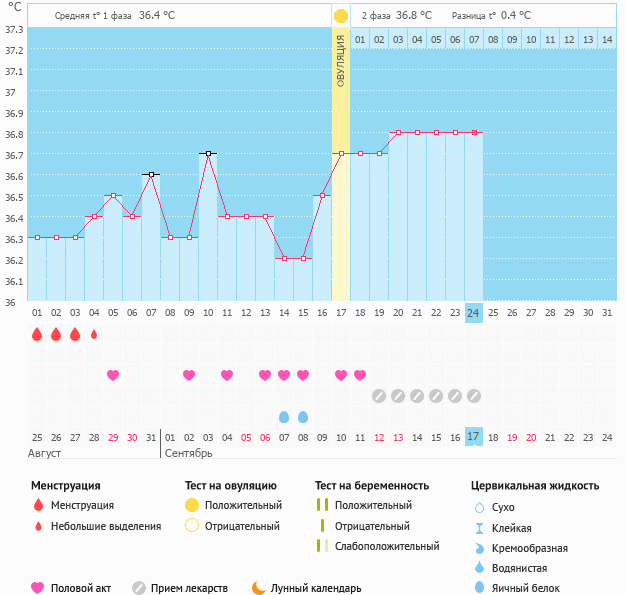The height and width of the screenshot is (595, 626).
Task: Click the Положительный ovulation test yellow circle
Action: tap(192, 505)
